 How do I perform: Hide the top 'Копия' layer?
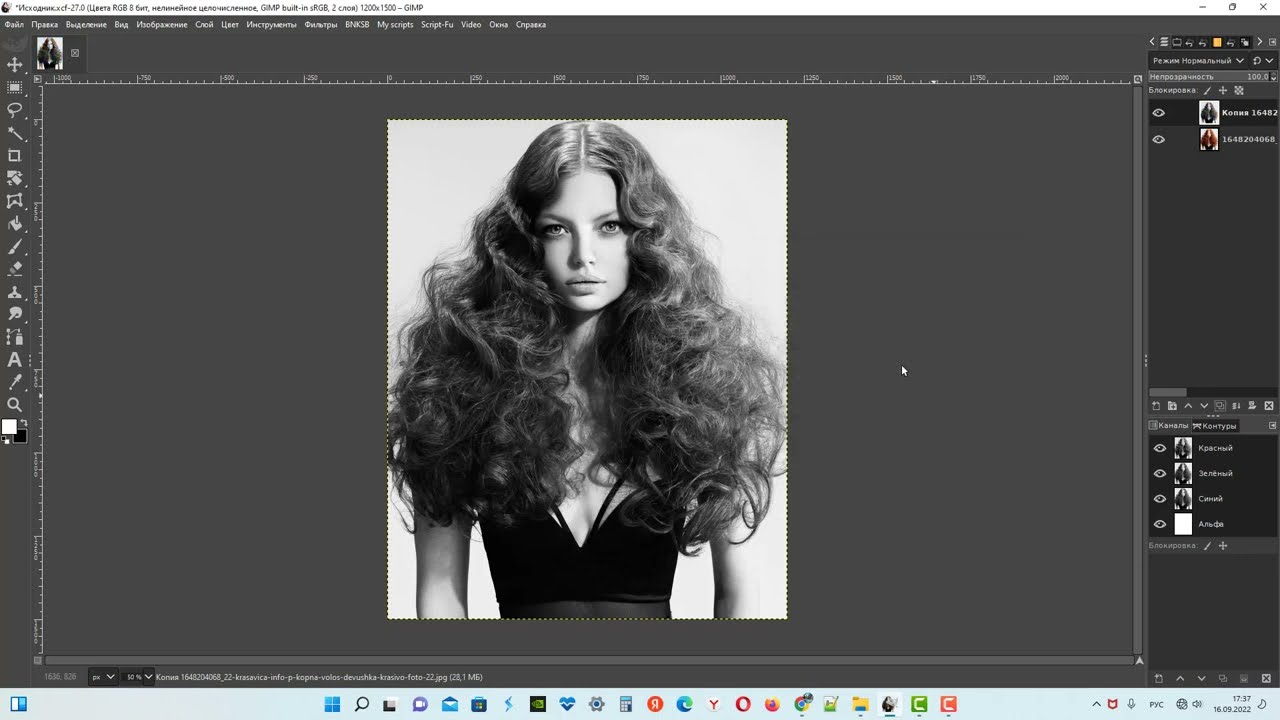pos(1158,113)
